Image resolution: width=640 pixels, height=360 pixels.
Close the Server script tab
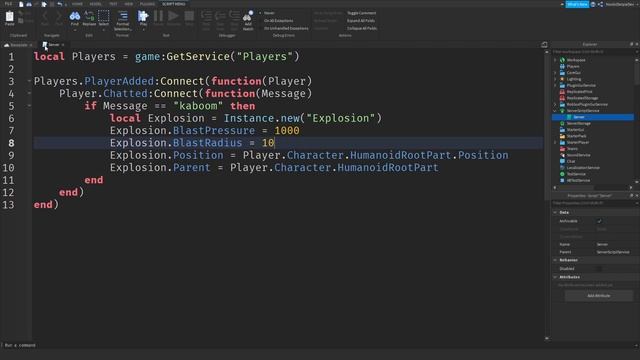63,45
